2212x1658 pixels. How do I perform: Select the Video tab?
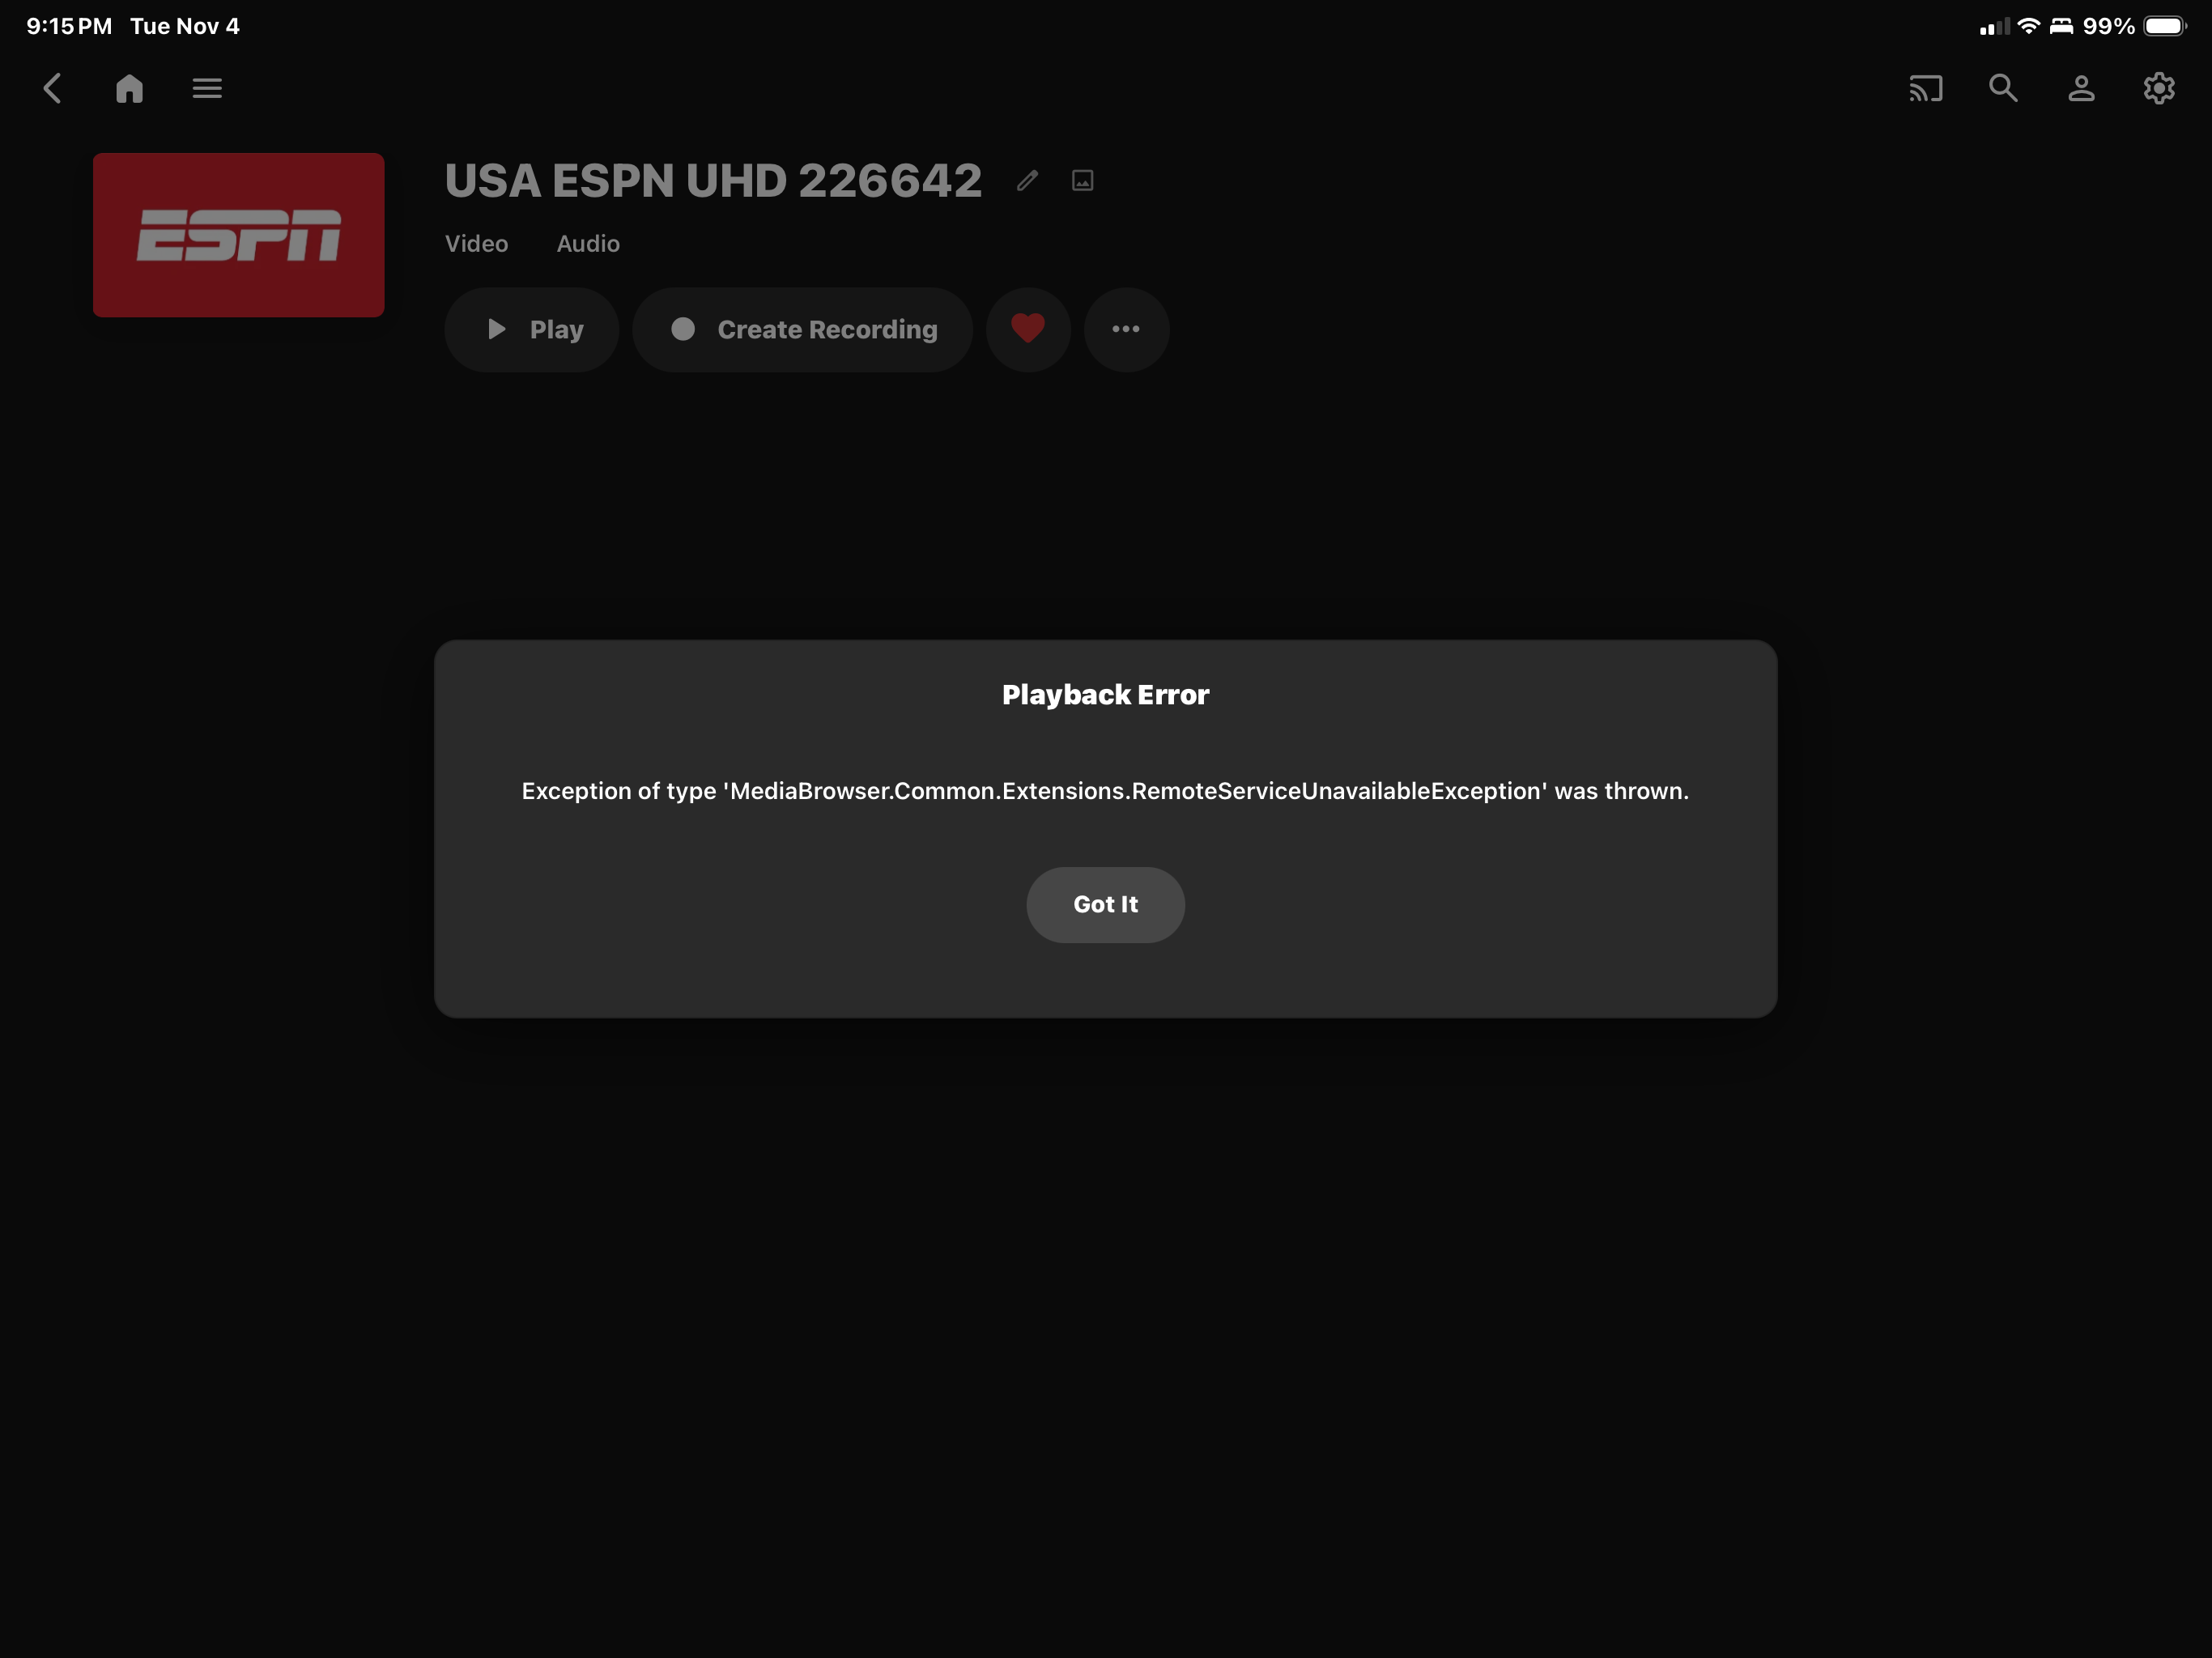476,243
